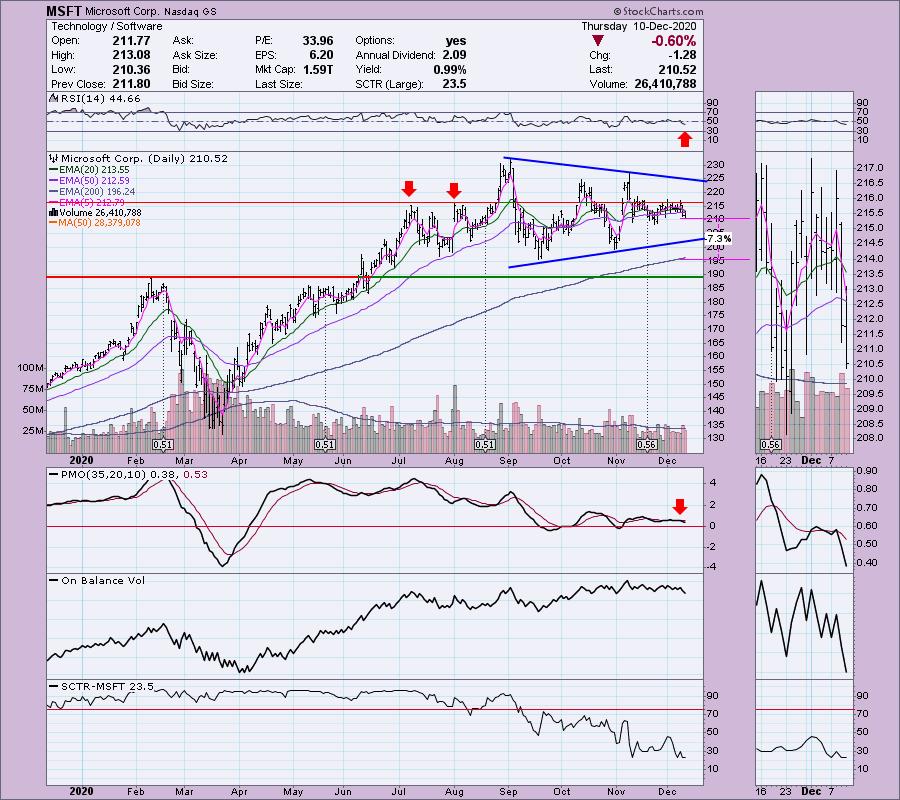Select the 195 price axis label
The width and height of the screenshot is (900, 800).
pyautogui.click(x=716, y=261)
